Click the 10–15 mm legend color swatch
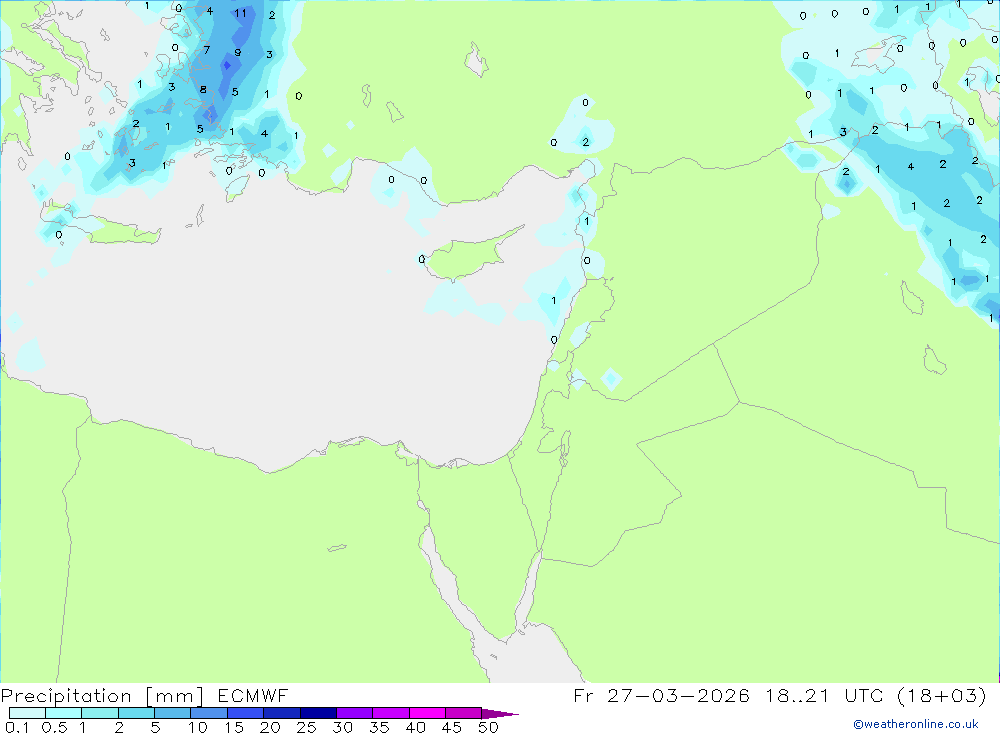Image resolution: width=1000 pixels, height=733 pixels. [209, 713]
